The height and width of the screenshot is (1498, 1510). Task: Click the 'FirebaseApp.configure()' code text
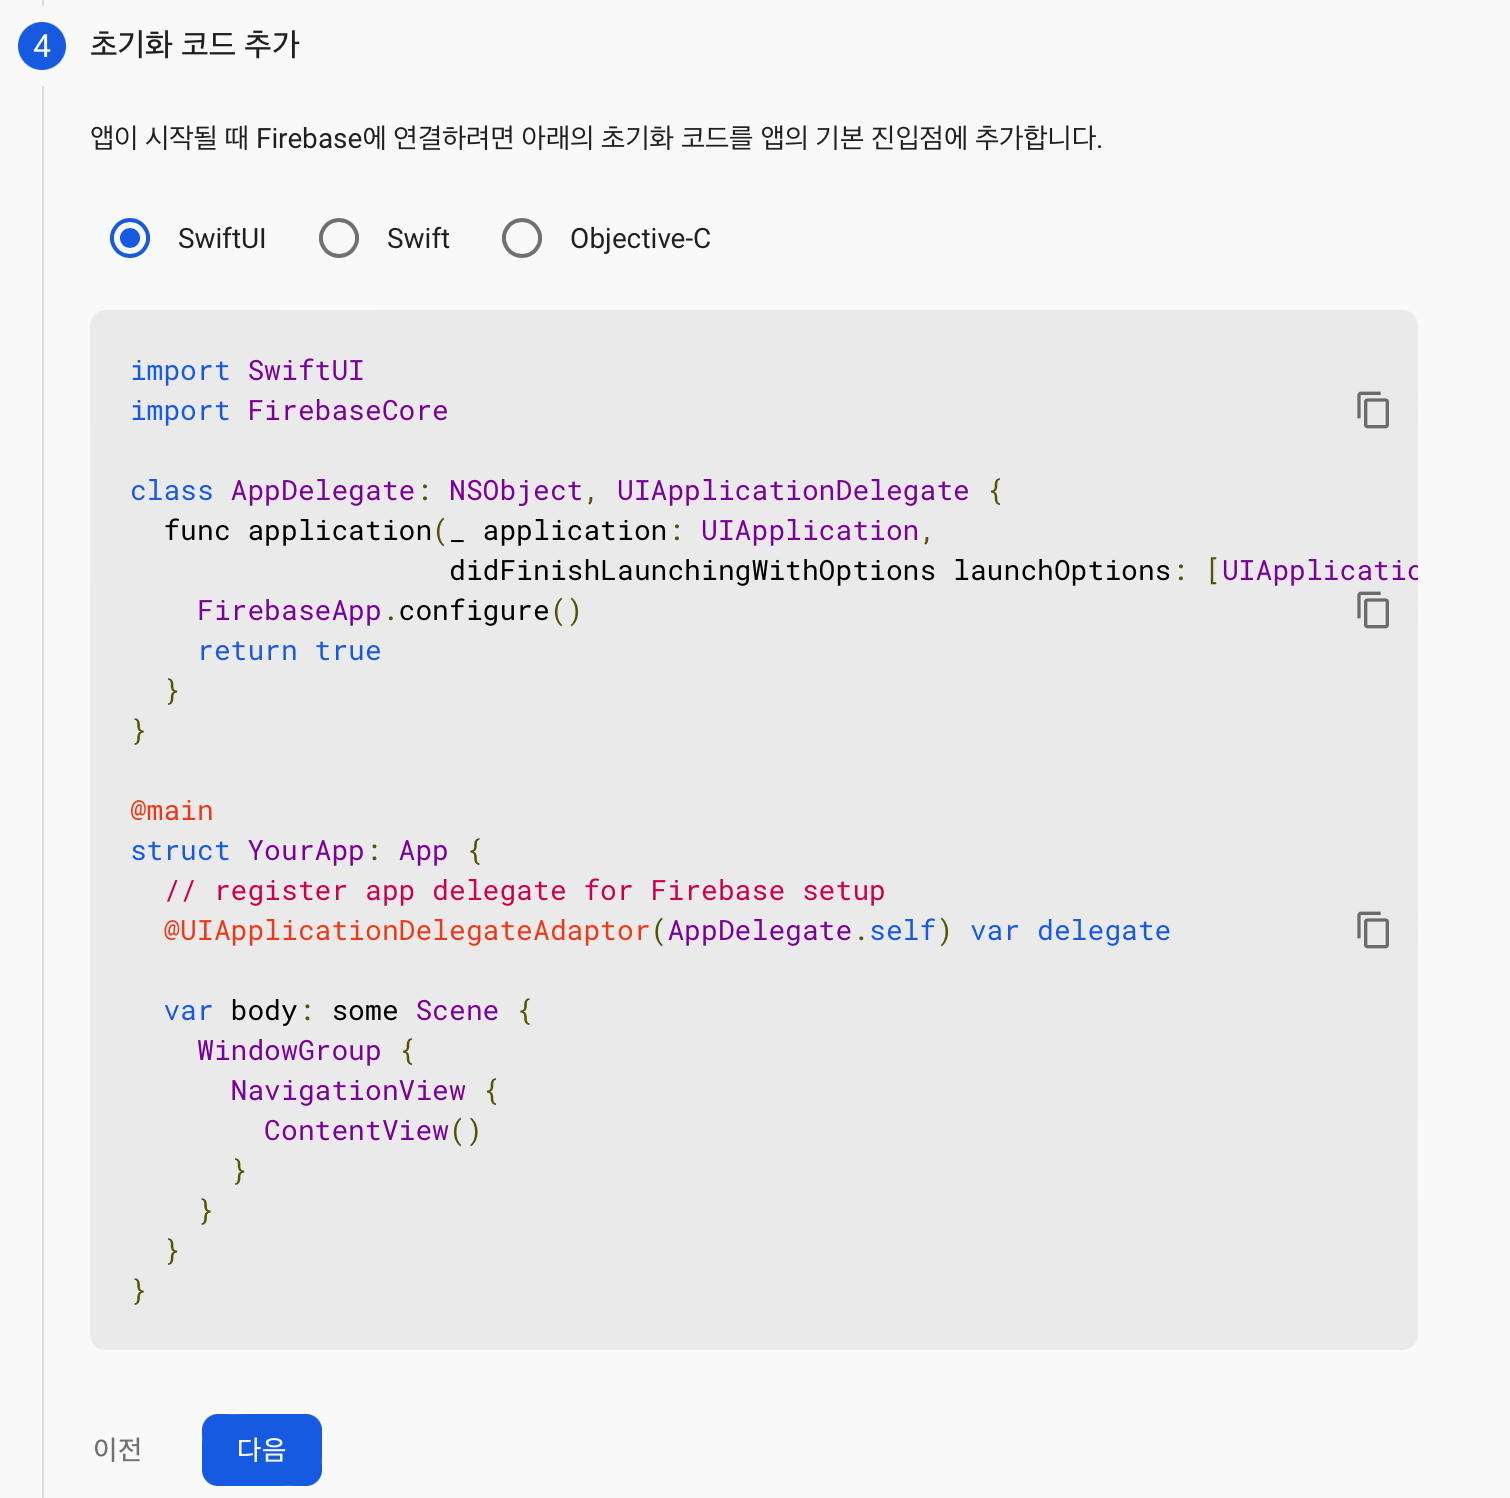[389, 611]
